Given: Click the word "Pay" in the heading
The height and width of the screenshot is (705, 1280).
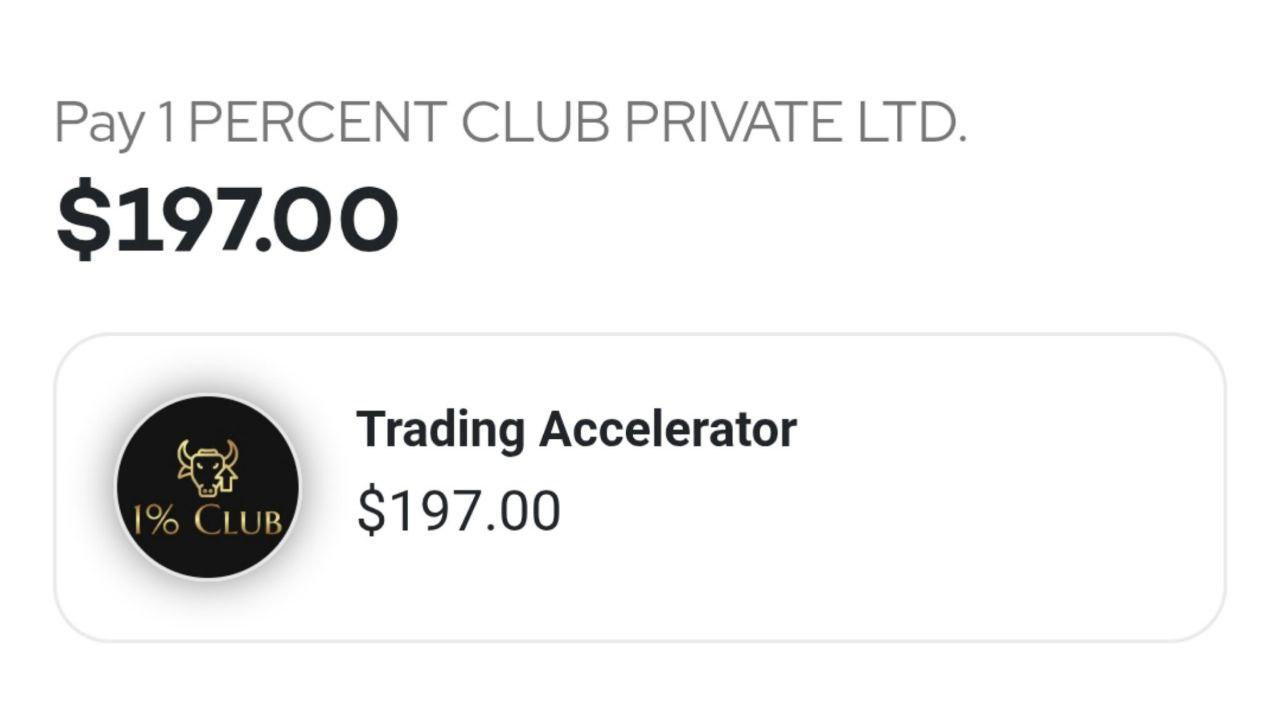Looking at the screenshot, I should [x=97, y=124].
